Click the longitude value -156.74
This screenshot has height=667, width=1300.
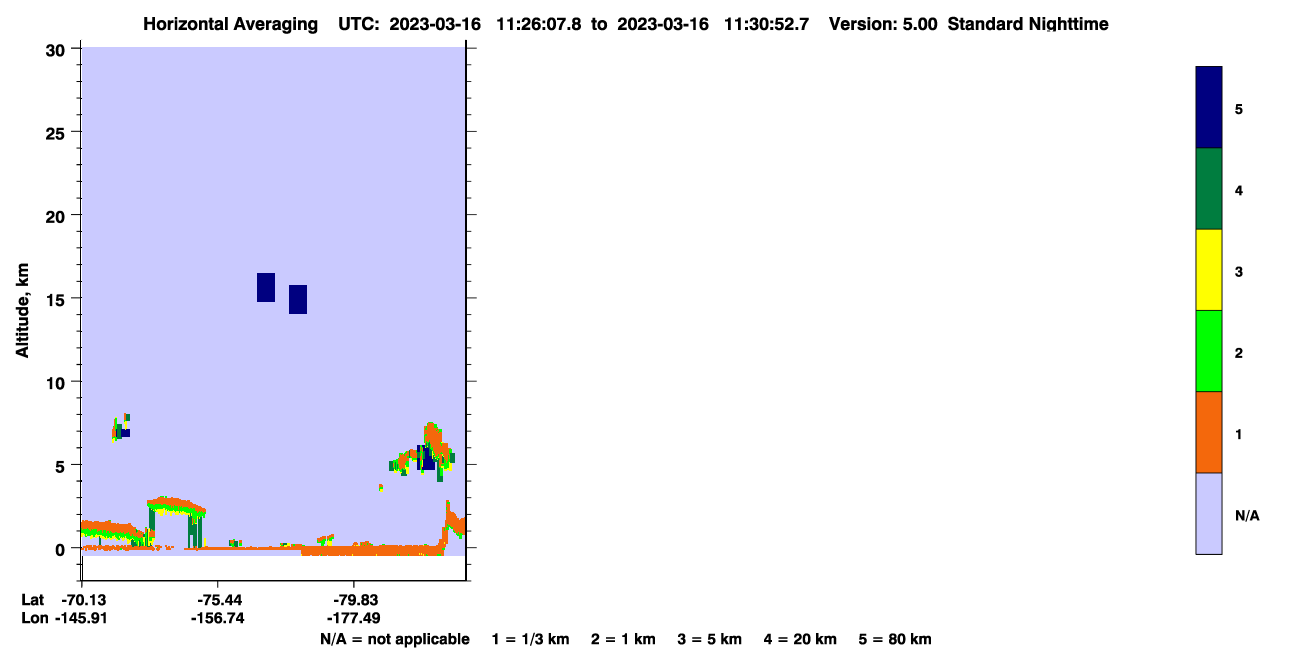coord(217,618)
